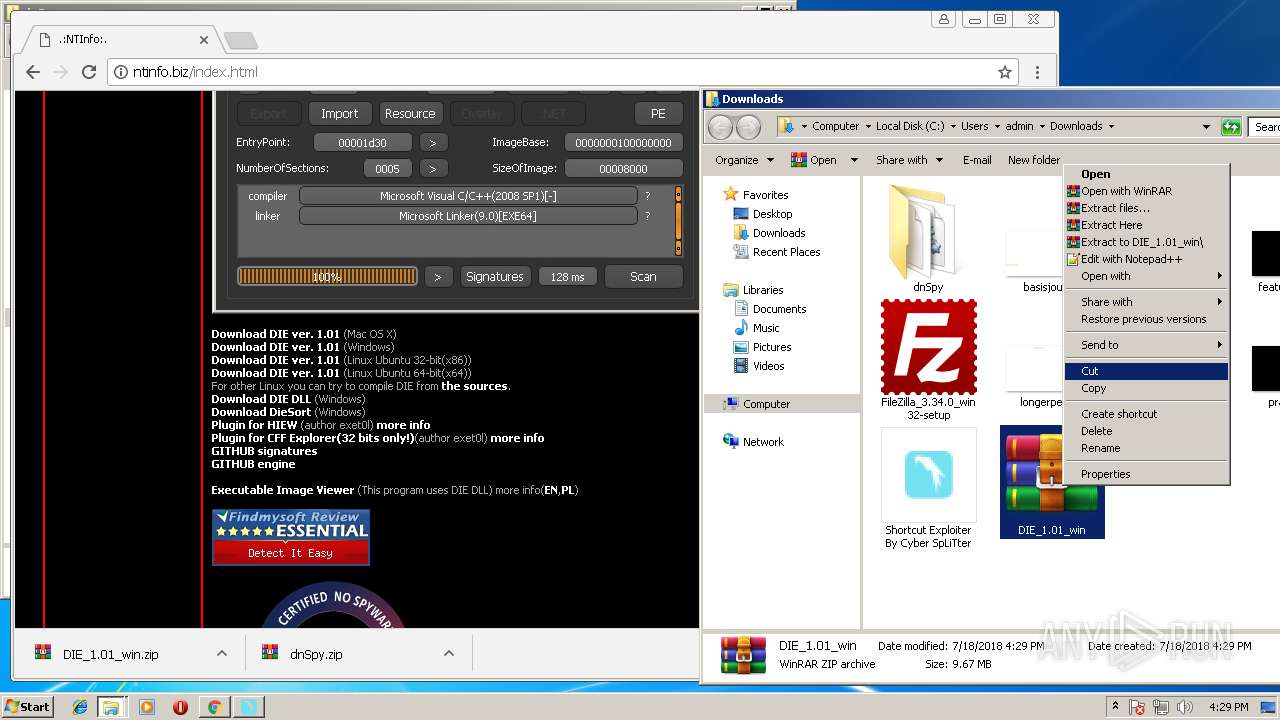1280x720 pixels.
Task: Choose Open with WinRAR
Action: click(x=1146, y=191)
